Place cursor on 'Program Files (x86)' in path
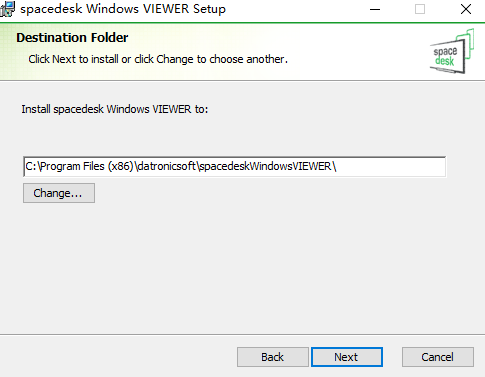485x377 pixels. click(x=87, y=166)
